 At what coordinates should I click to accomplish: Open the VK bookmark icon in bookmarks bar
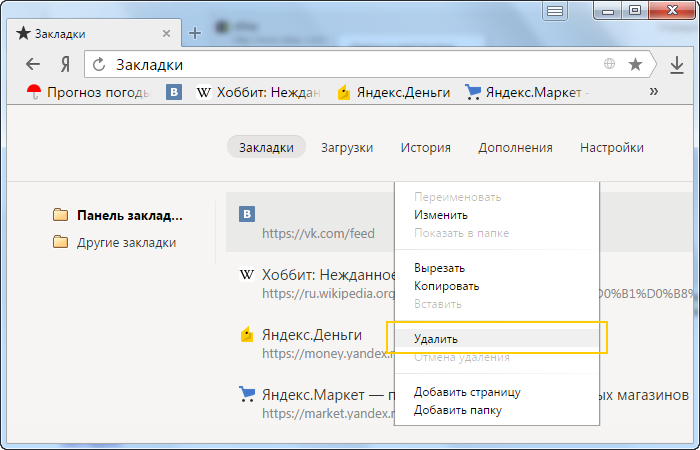[174, 92]
